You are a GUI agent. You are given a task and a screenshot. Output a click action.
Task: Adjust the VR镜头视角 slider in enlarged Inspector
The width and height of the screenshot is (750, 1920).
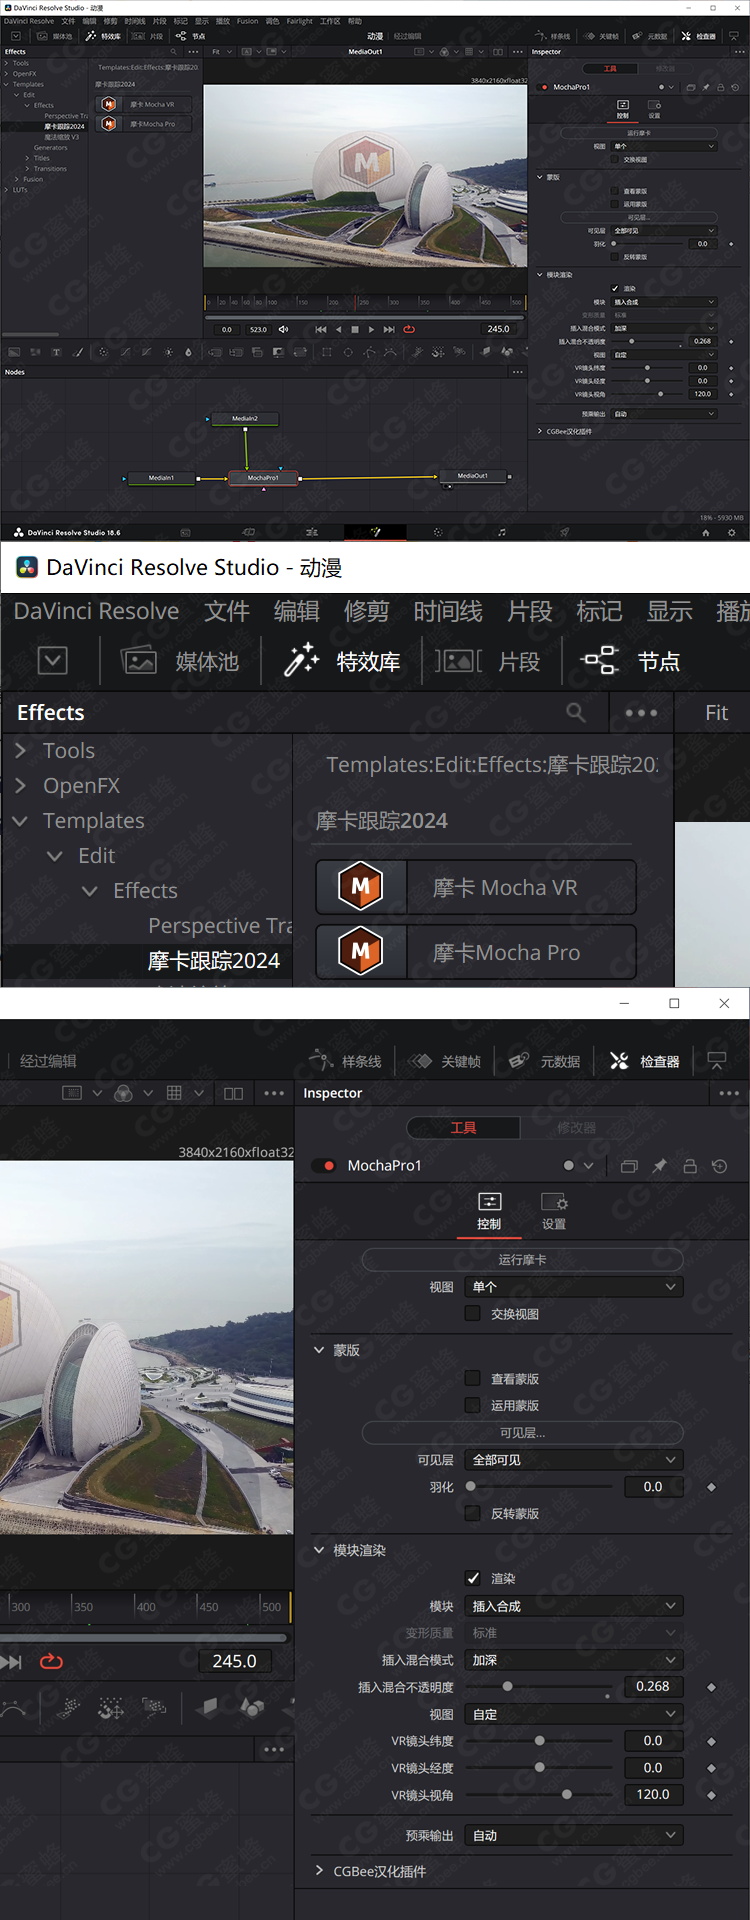tap(539, 1795)
